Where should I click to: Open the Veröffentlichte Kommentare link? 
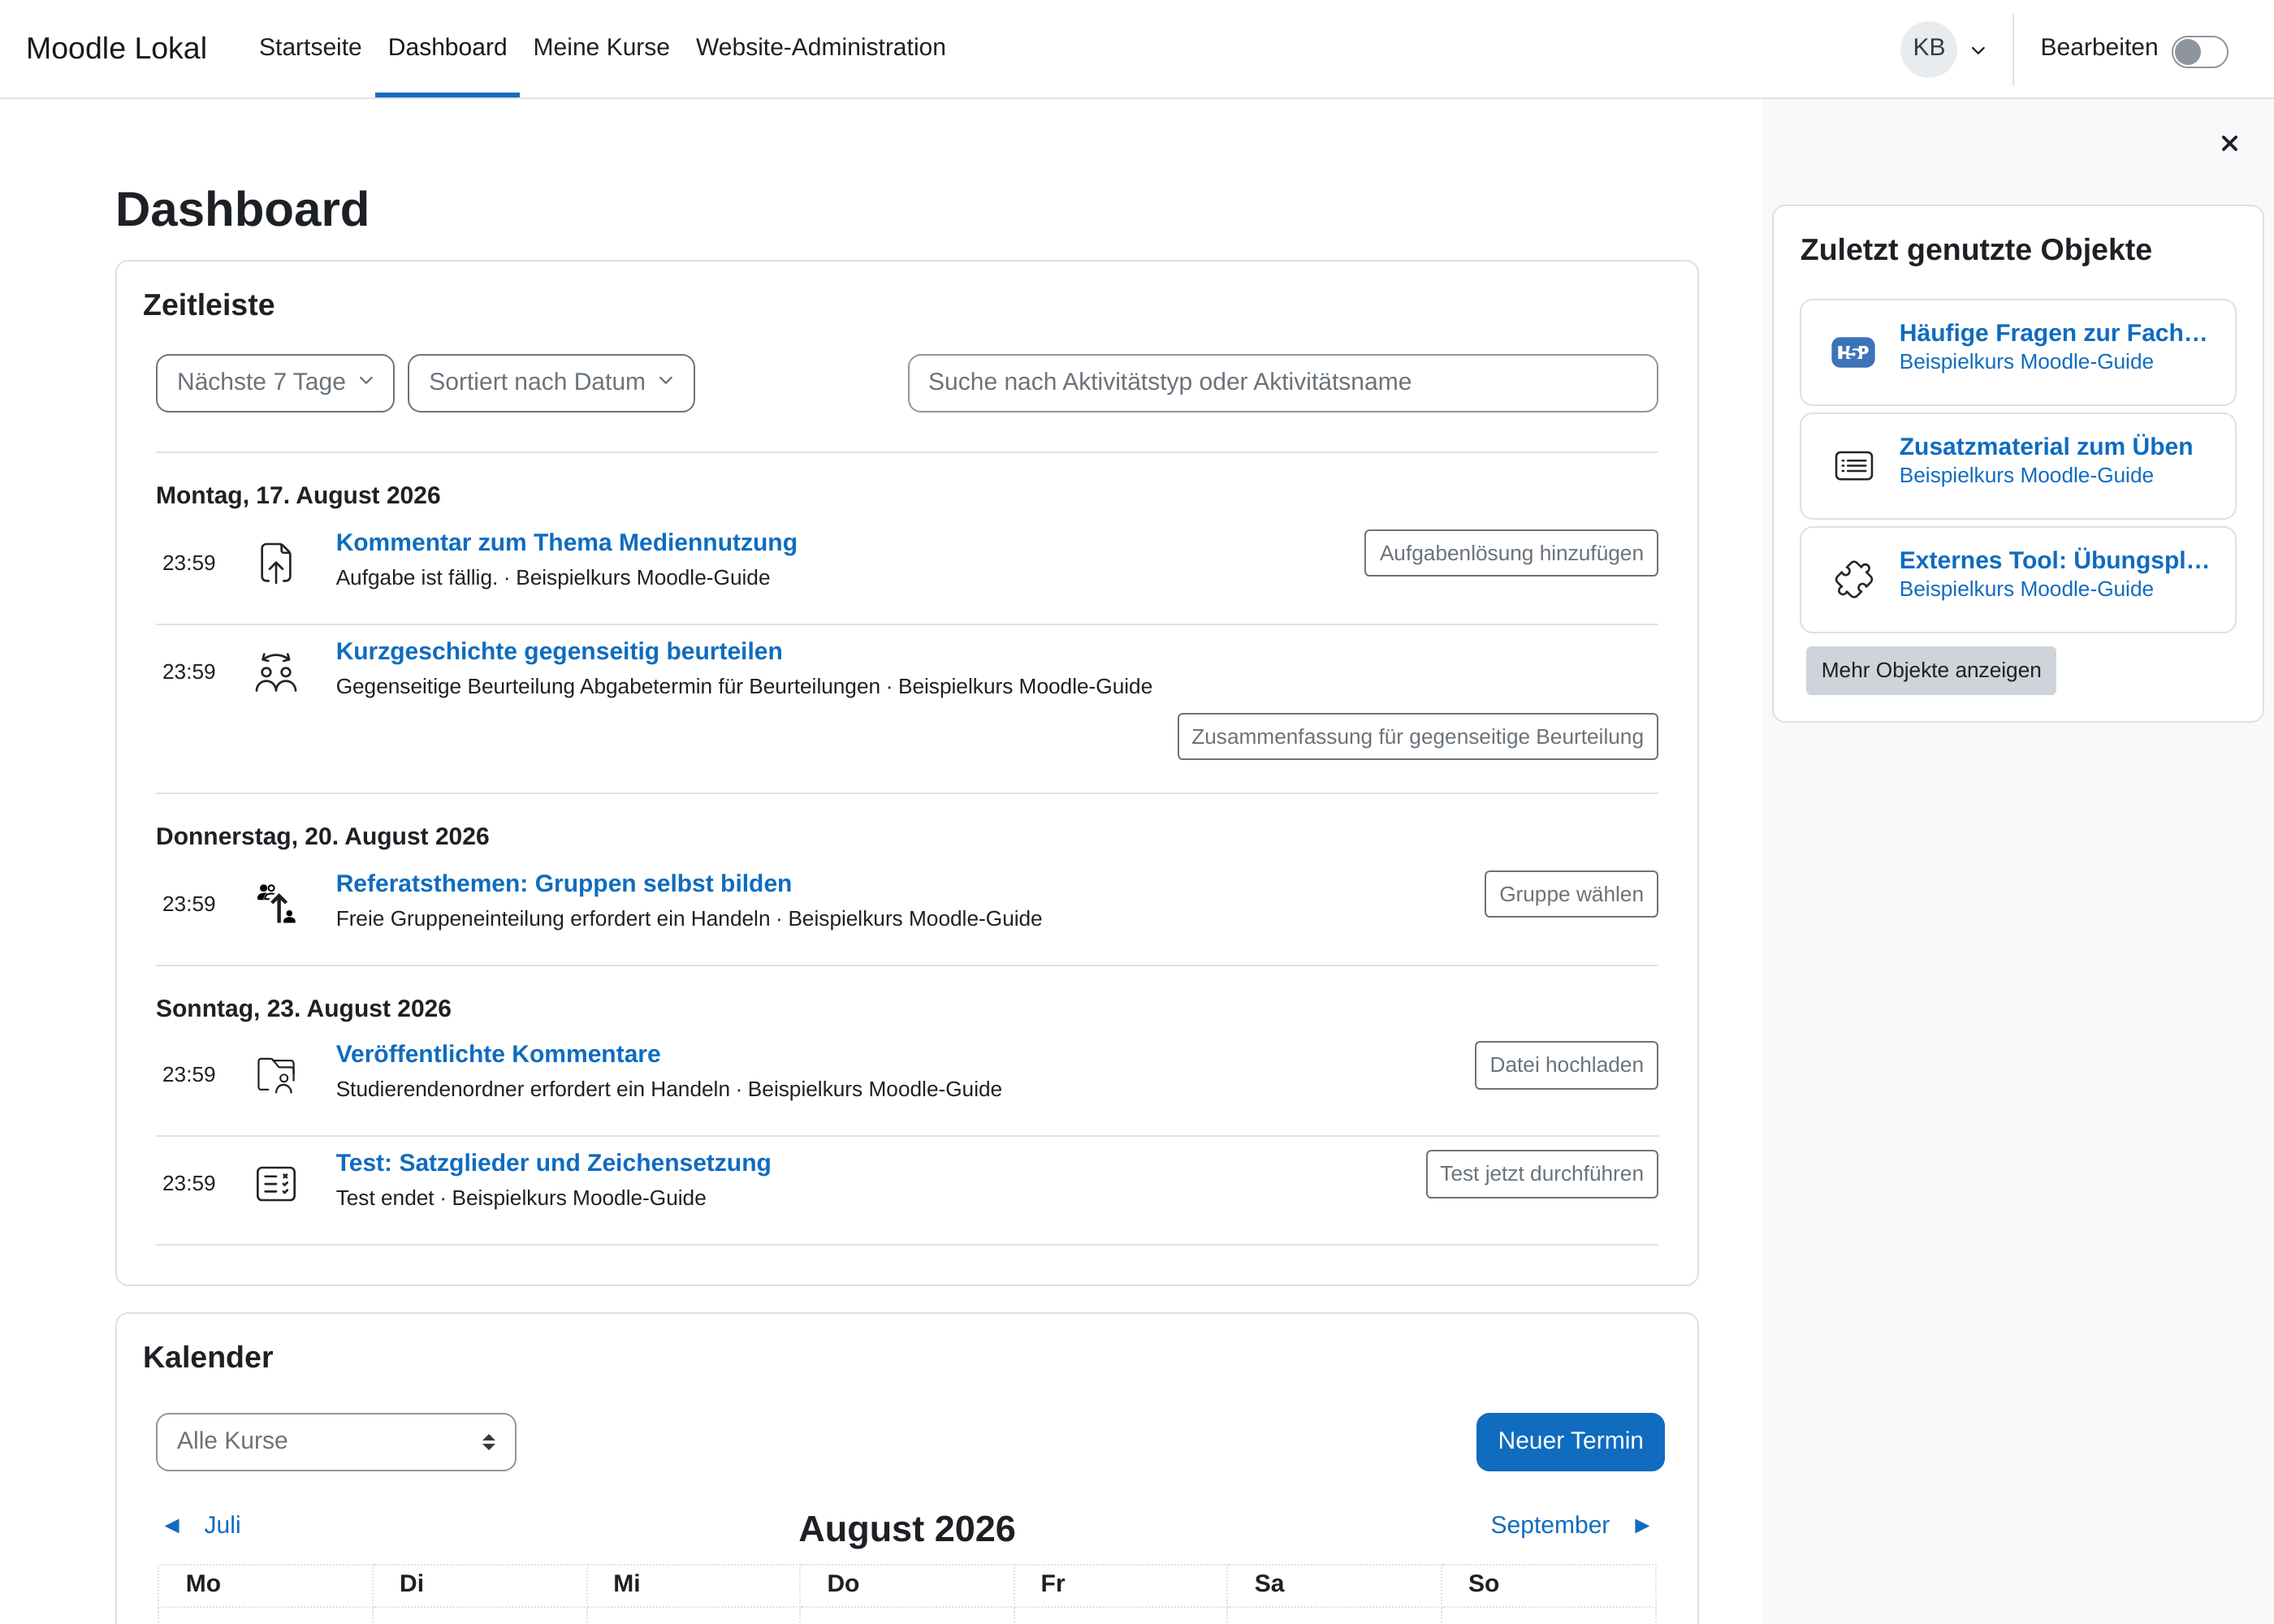tap(498, 1054)
